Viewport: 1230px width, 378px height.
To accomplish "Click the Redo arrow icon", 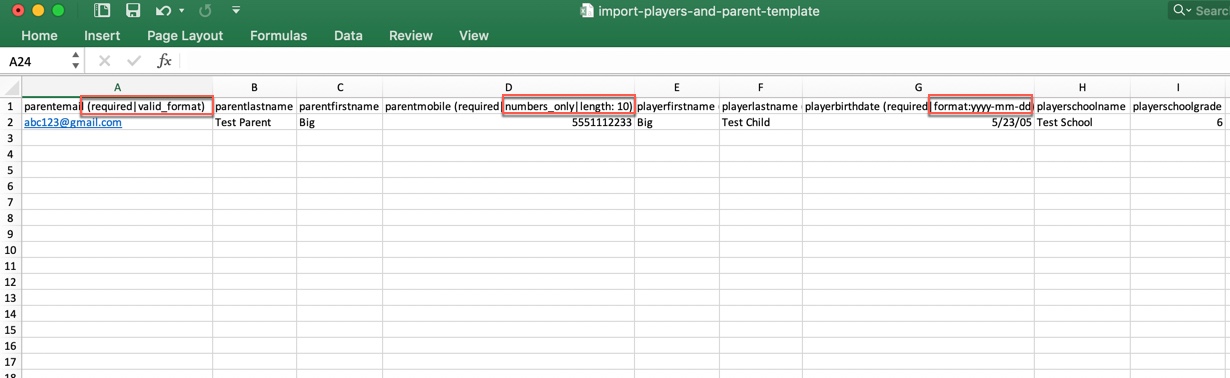I will click(205, 11).
